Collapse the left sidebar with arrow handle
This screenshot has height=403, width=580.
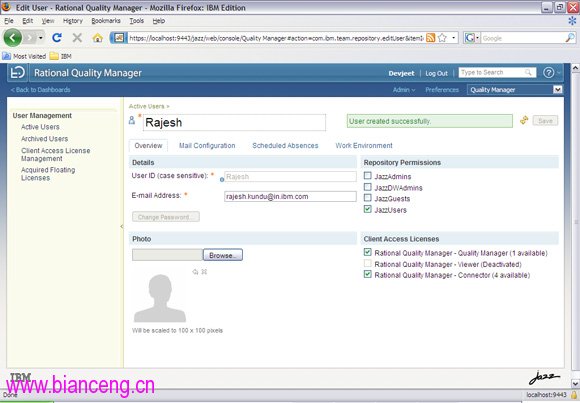point(122,226)
